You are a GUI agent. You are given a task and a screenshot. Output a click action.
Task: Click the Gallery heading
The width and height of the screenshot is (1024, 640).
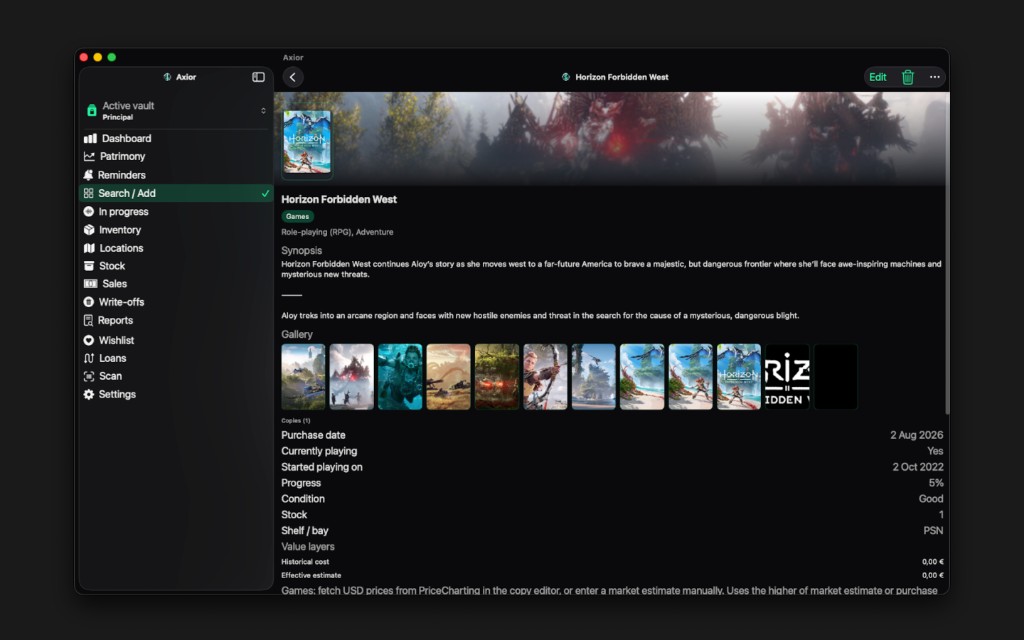pos(297,334)
